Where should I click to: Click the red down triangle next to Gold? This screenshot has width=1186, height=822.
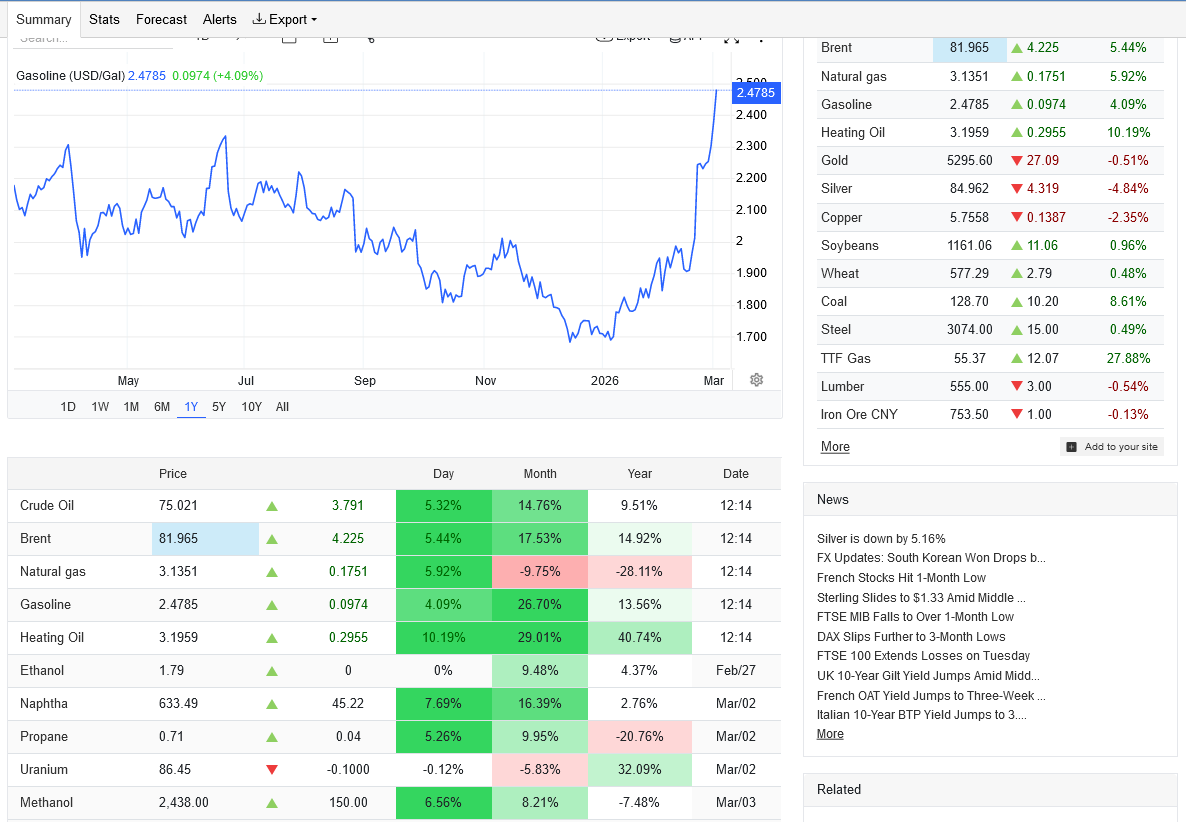point(1017,161)
